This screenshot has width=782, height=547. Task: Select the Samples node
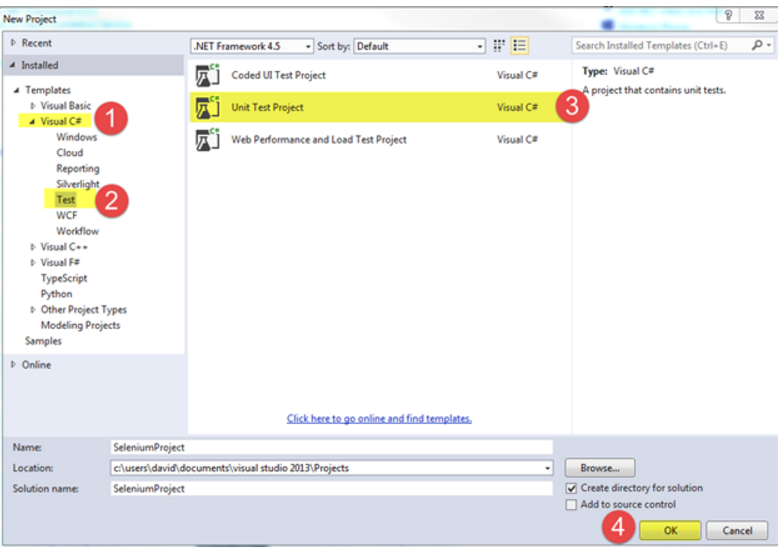43,341
